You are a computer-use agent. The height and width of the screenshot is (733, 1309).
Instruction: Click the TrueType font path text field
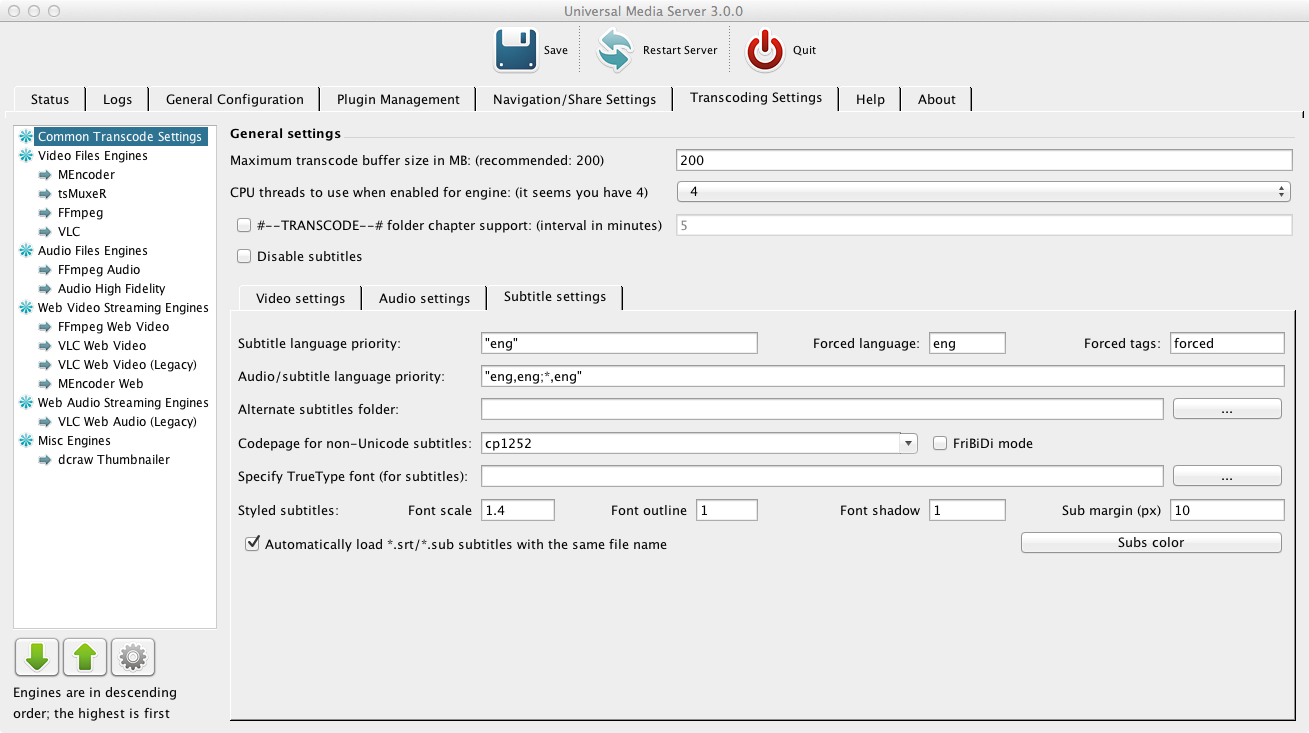[822, 476]
